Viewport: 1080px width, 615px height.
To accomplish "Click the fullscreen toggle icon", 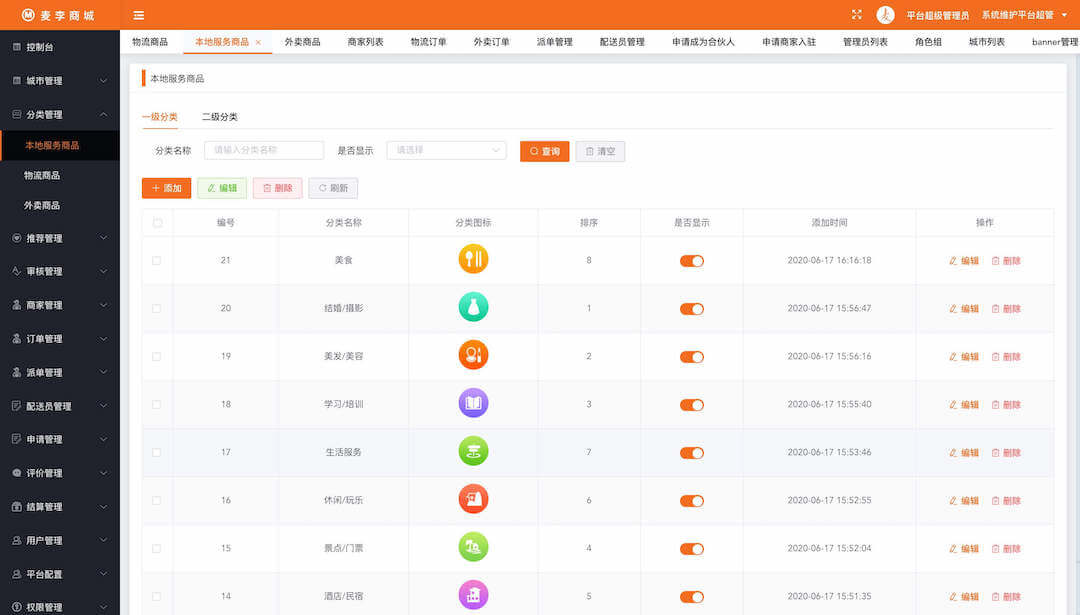I will [x=856, y=15].
